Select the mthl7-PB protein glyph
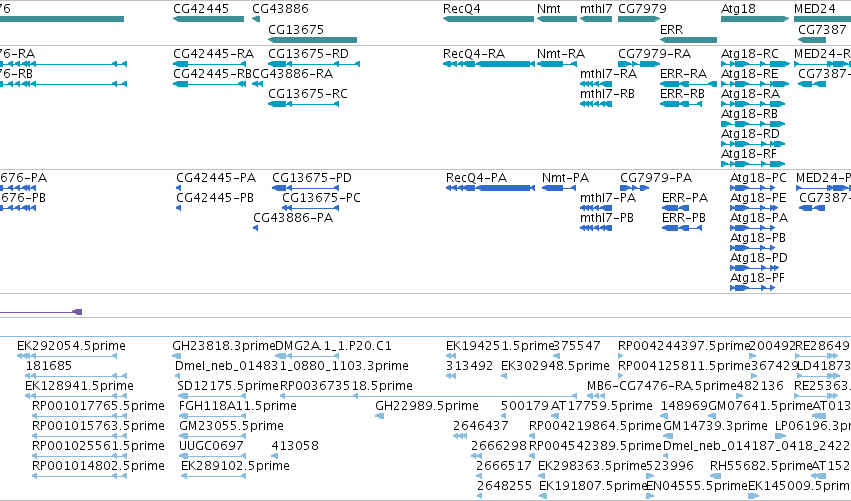This screenshot has height=501, width=851. pyautogui.click(x=596, y=229)
